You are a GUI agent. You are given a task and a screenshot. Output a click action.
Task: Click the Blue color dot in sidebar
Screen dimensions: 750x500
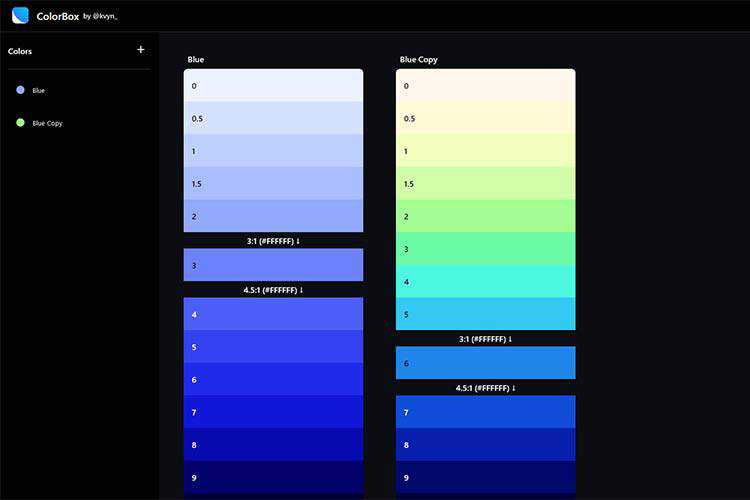[20, 90]
